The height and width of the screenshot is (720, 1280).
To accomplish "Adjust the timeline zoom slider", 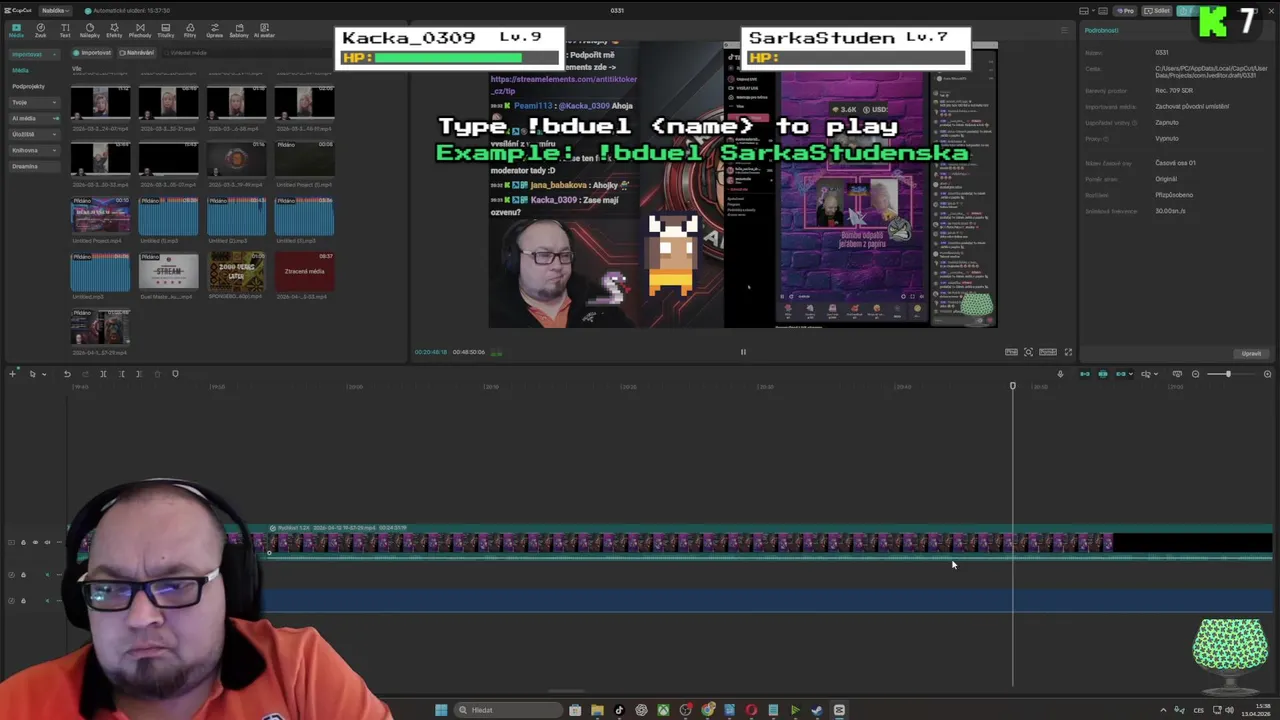I will pos(1228,374).
